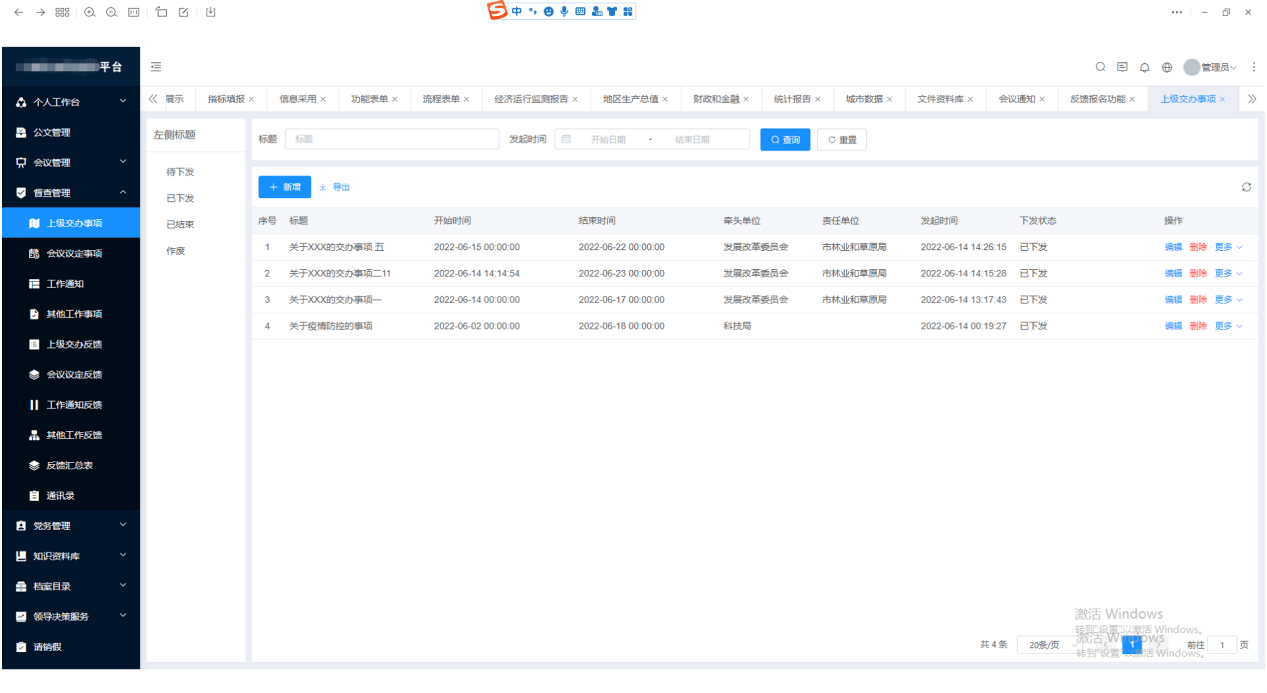Collapse the sidebar with the hamburger icon

point(156,67)
